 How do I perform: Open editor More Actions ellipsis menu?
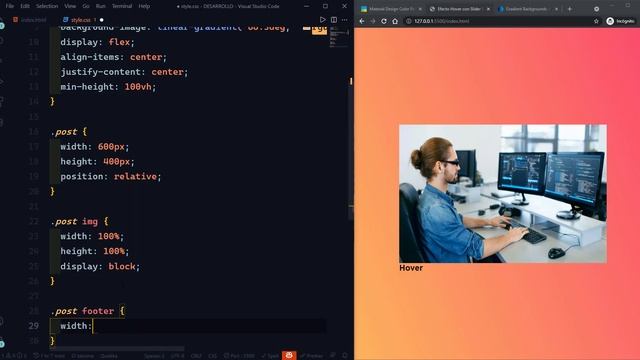[345, 20]
